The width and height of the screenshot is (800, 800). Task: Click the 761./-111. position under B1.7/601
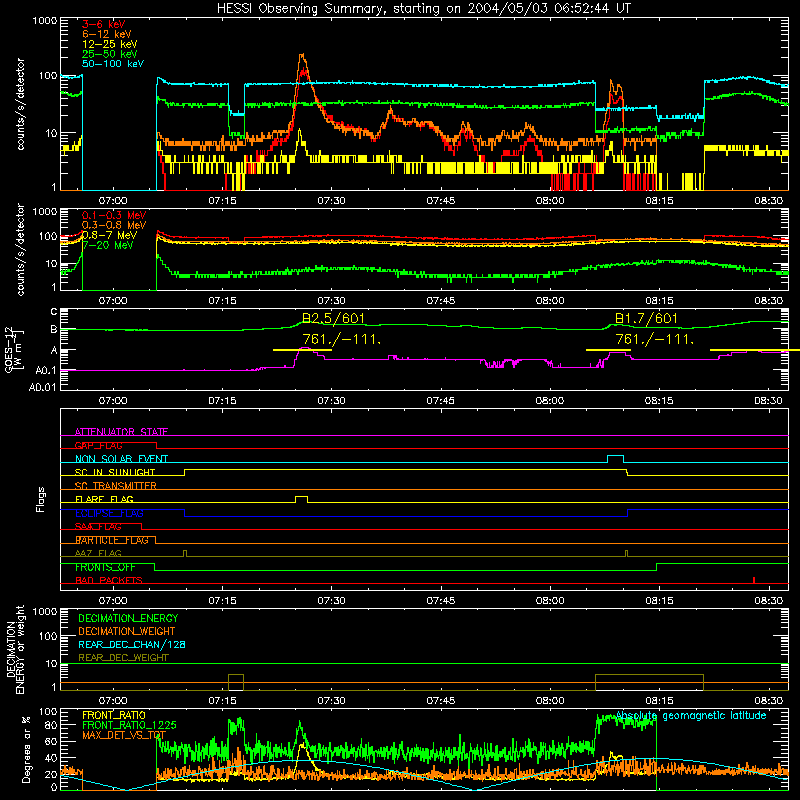(x=655, y=339)
